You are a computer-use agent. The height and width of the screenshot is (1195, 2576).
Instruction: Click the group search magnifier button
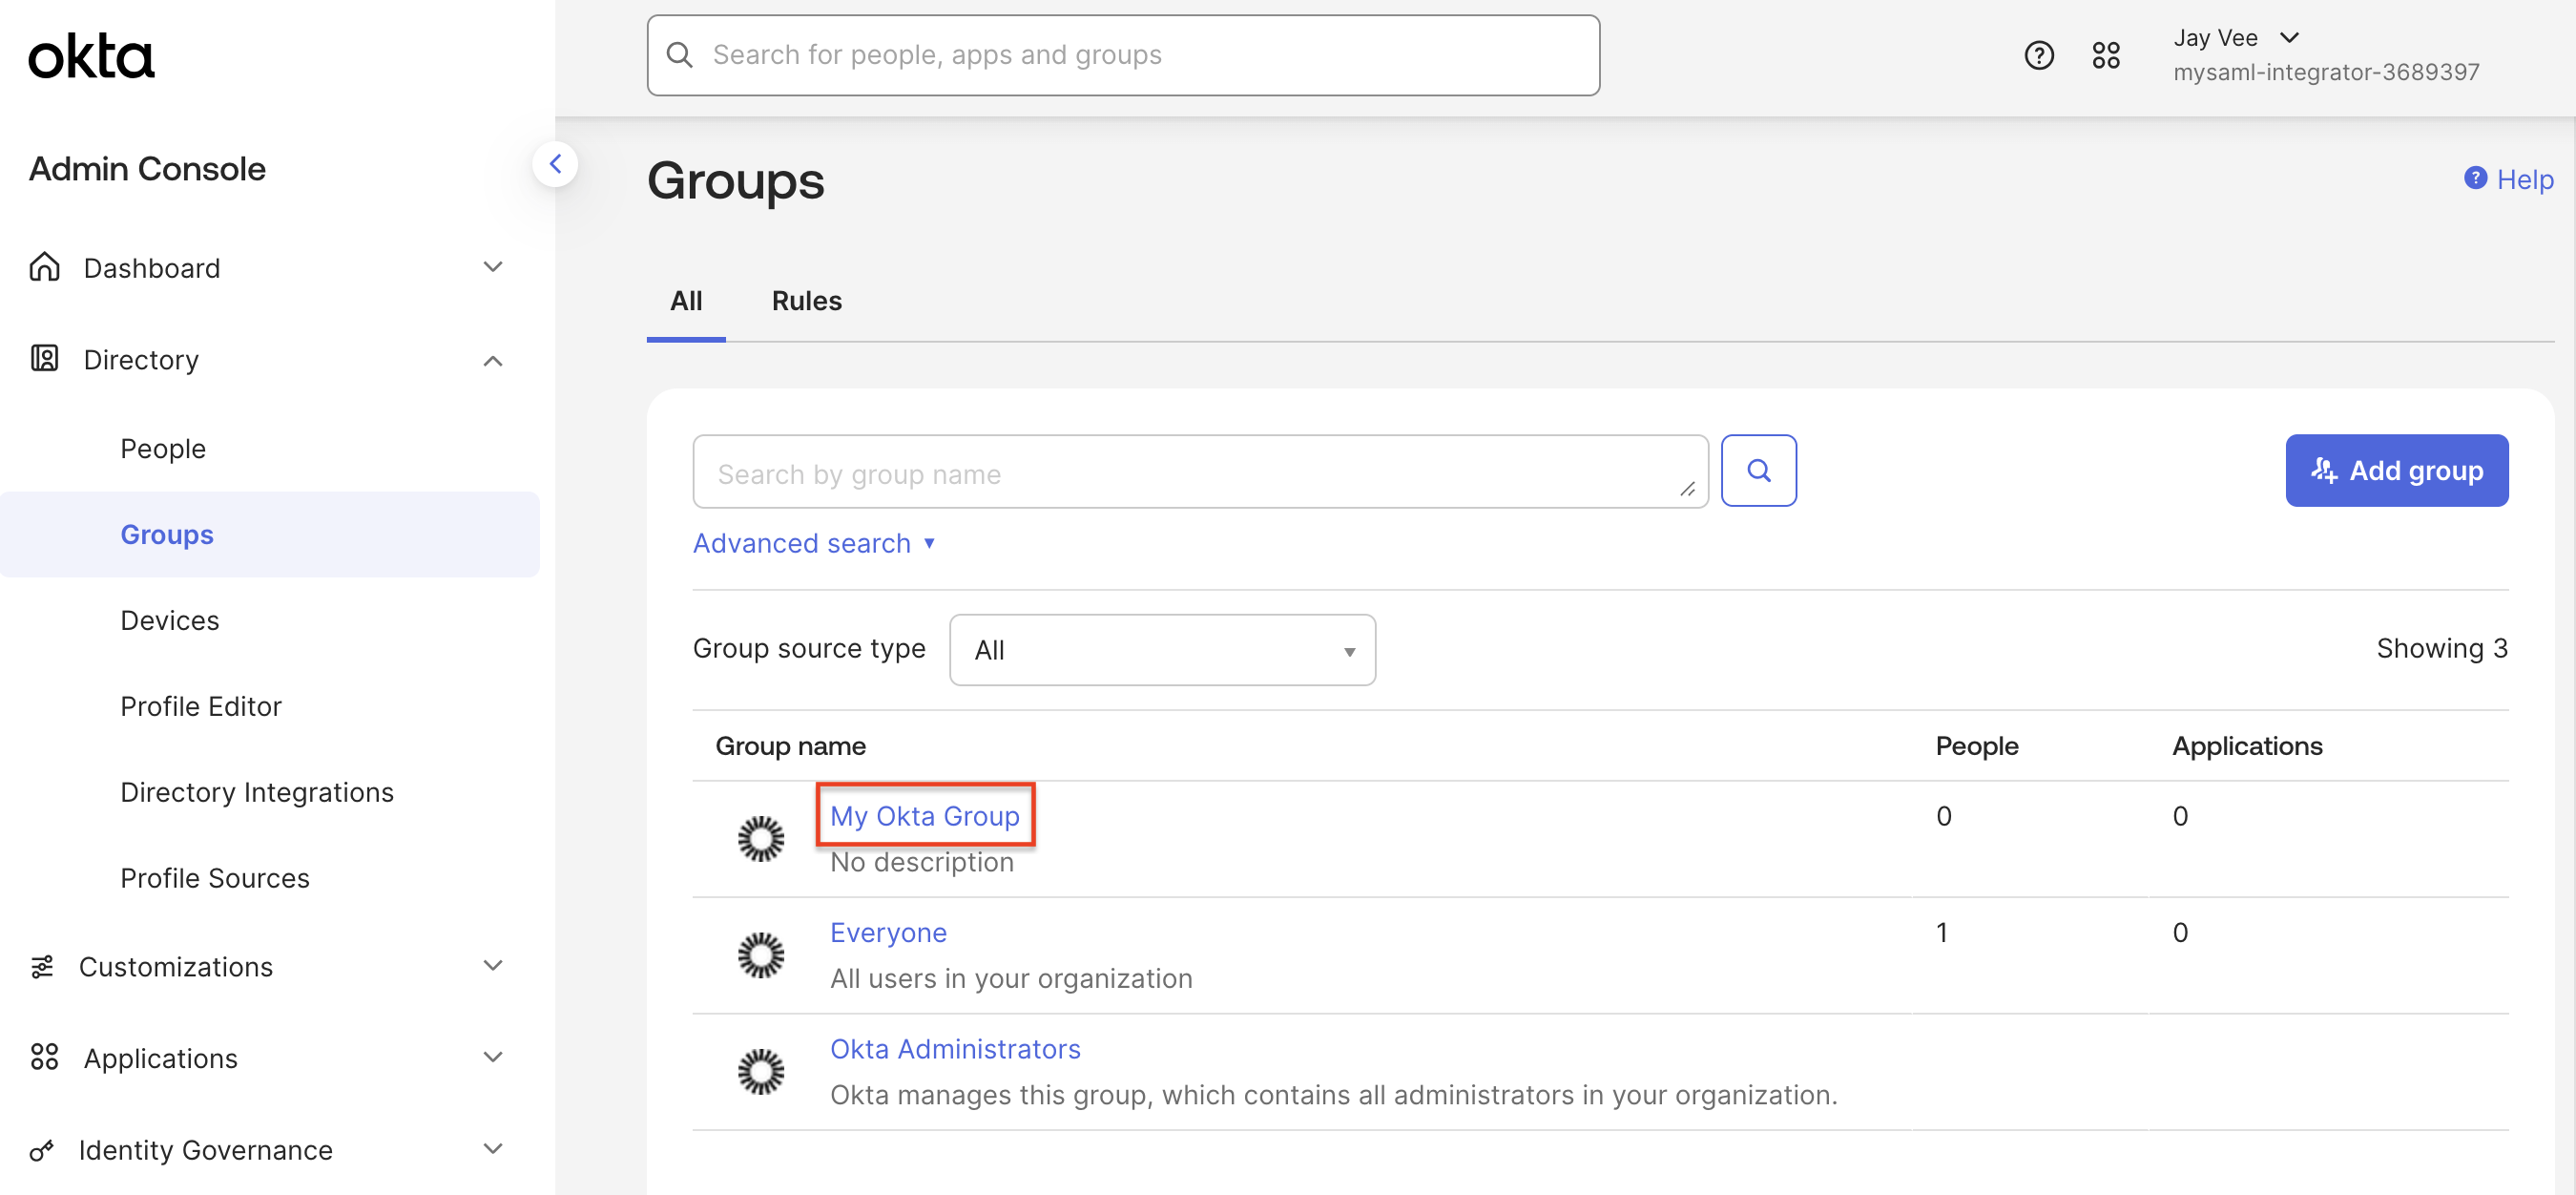1758,470
